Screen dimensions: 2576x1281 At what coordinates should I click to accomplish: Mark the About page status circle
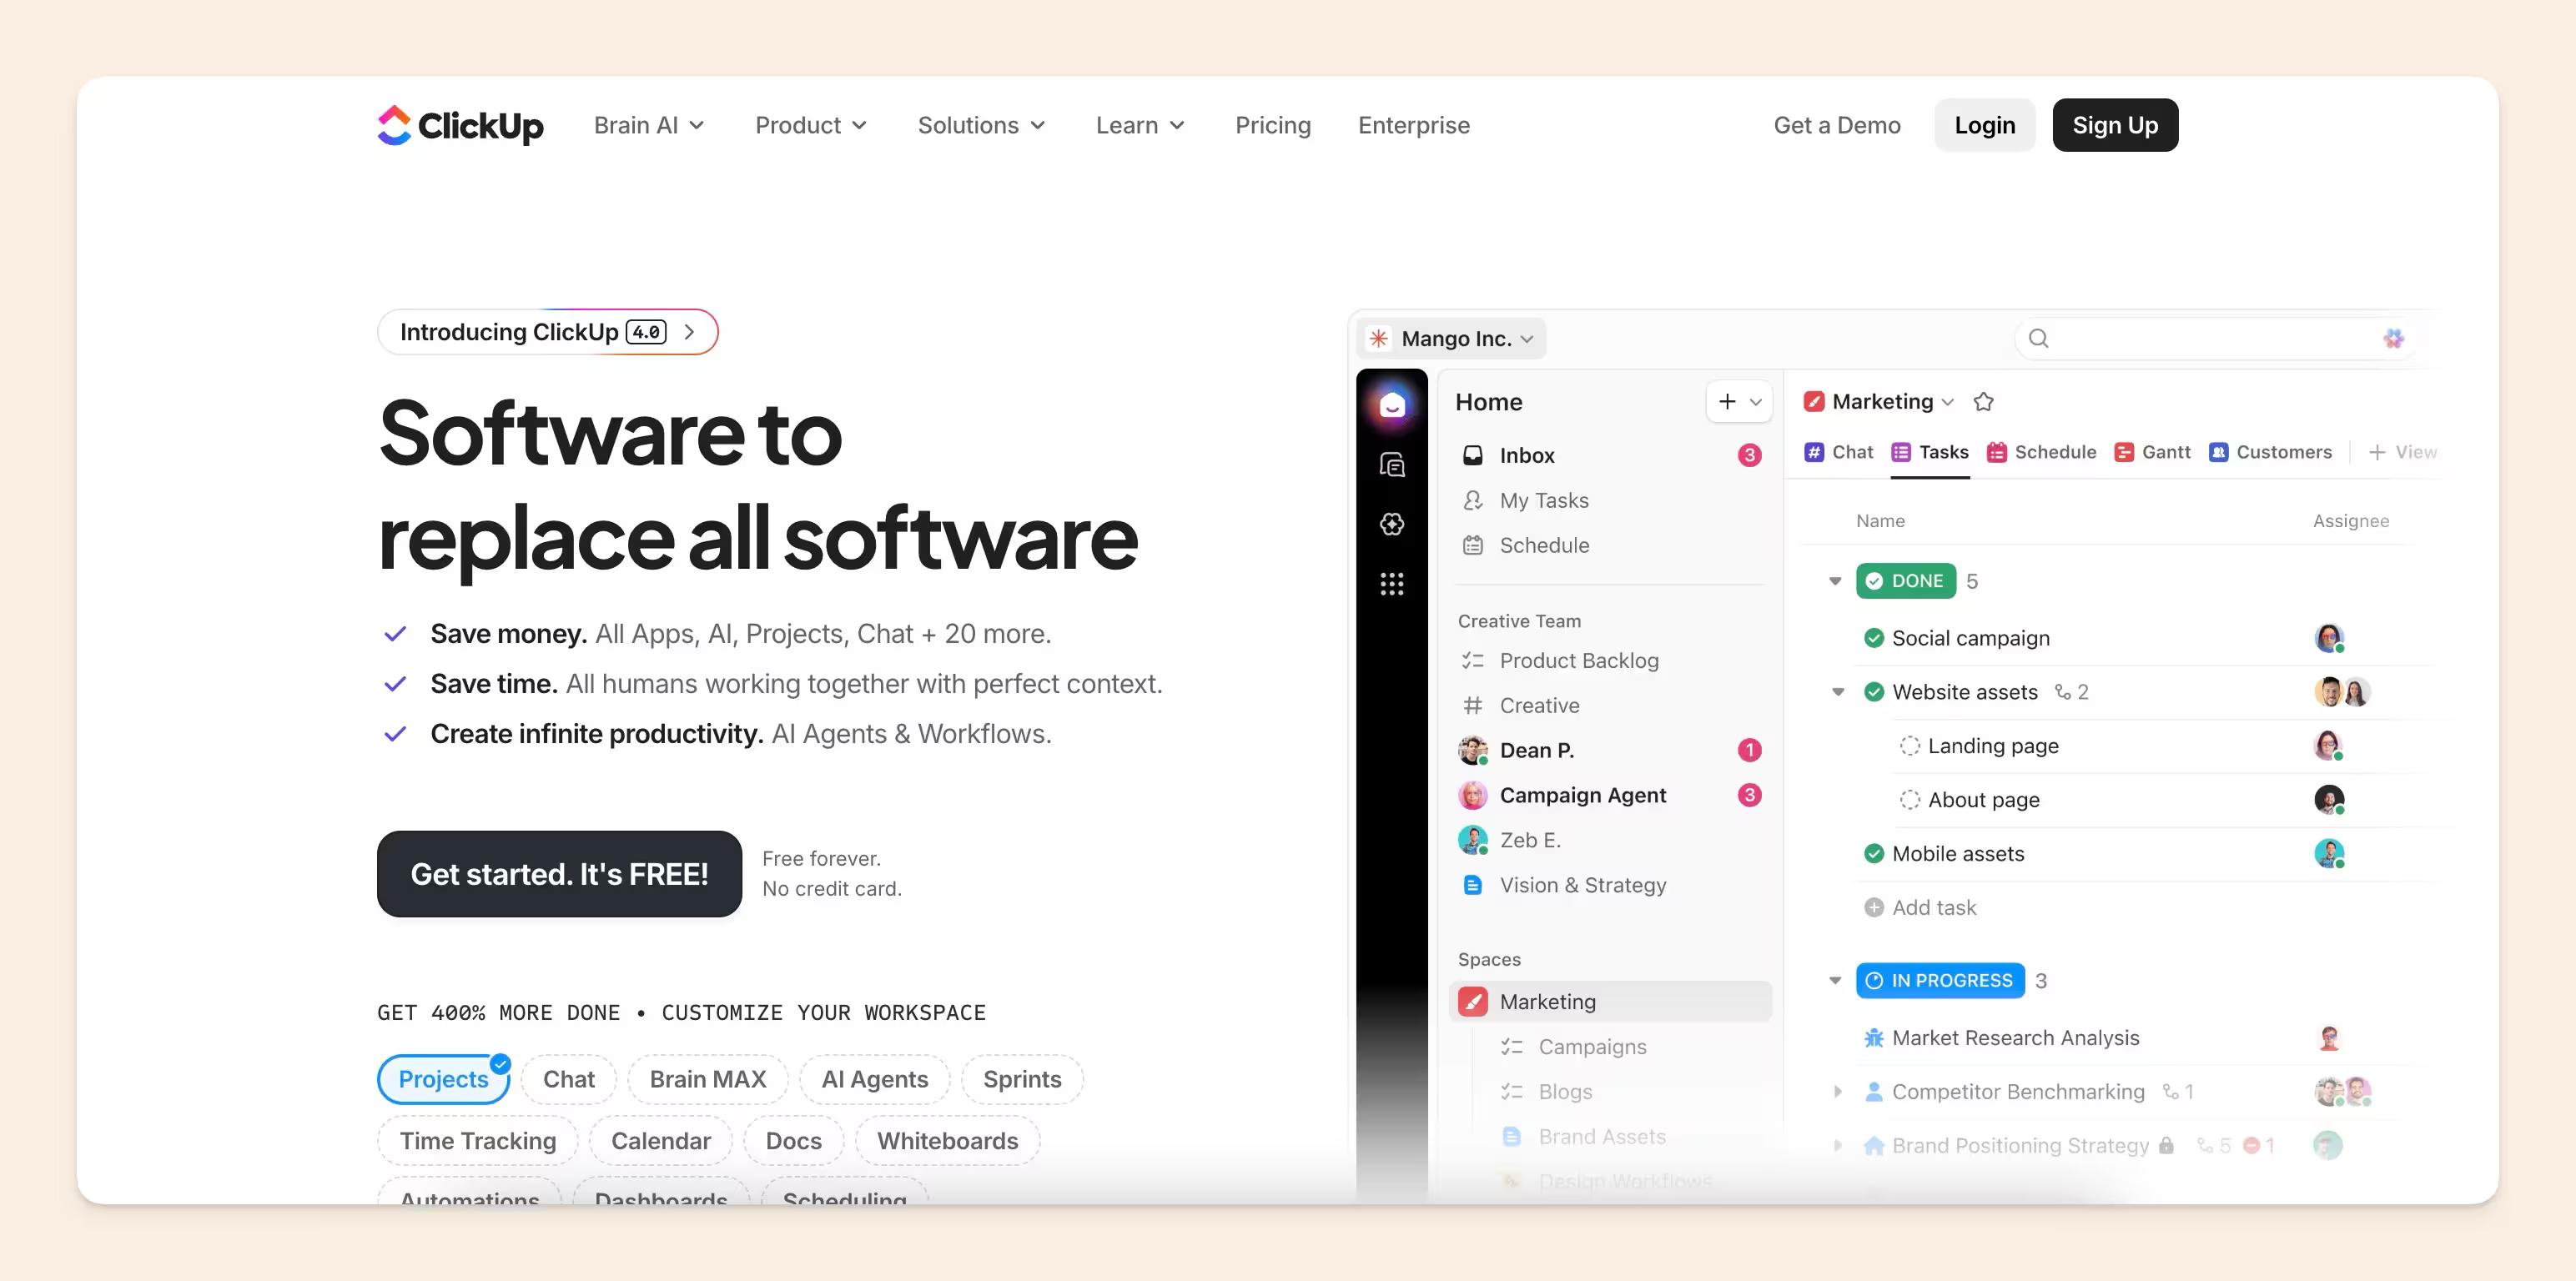point(1910,800)
